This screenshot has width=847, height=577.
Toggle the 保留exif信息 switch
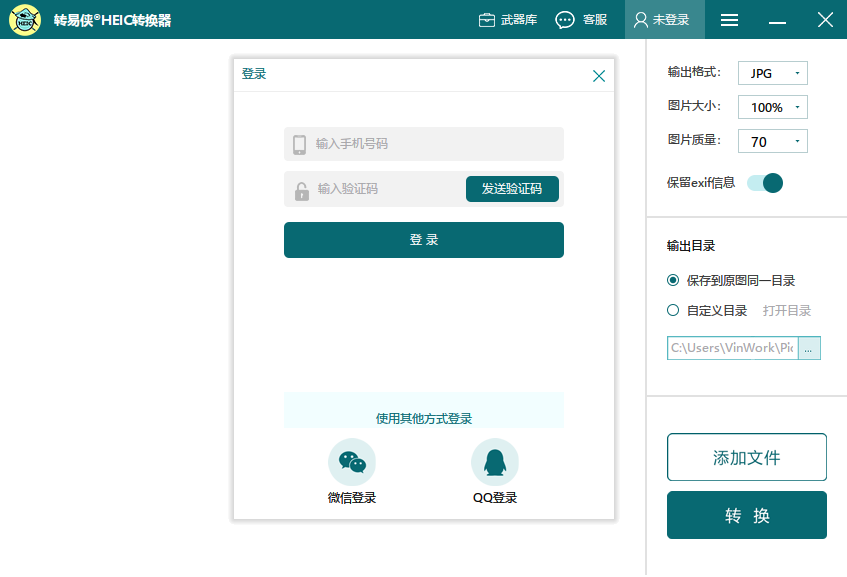[x=765, y=183]
